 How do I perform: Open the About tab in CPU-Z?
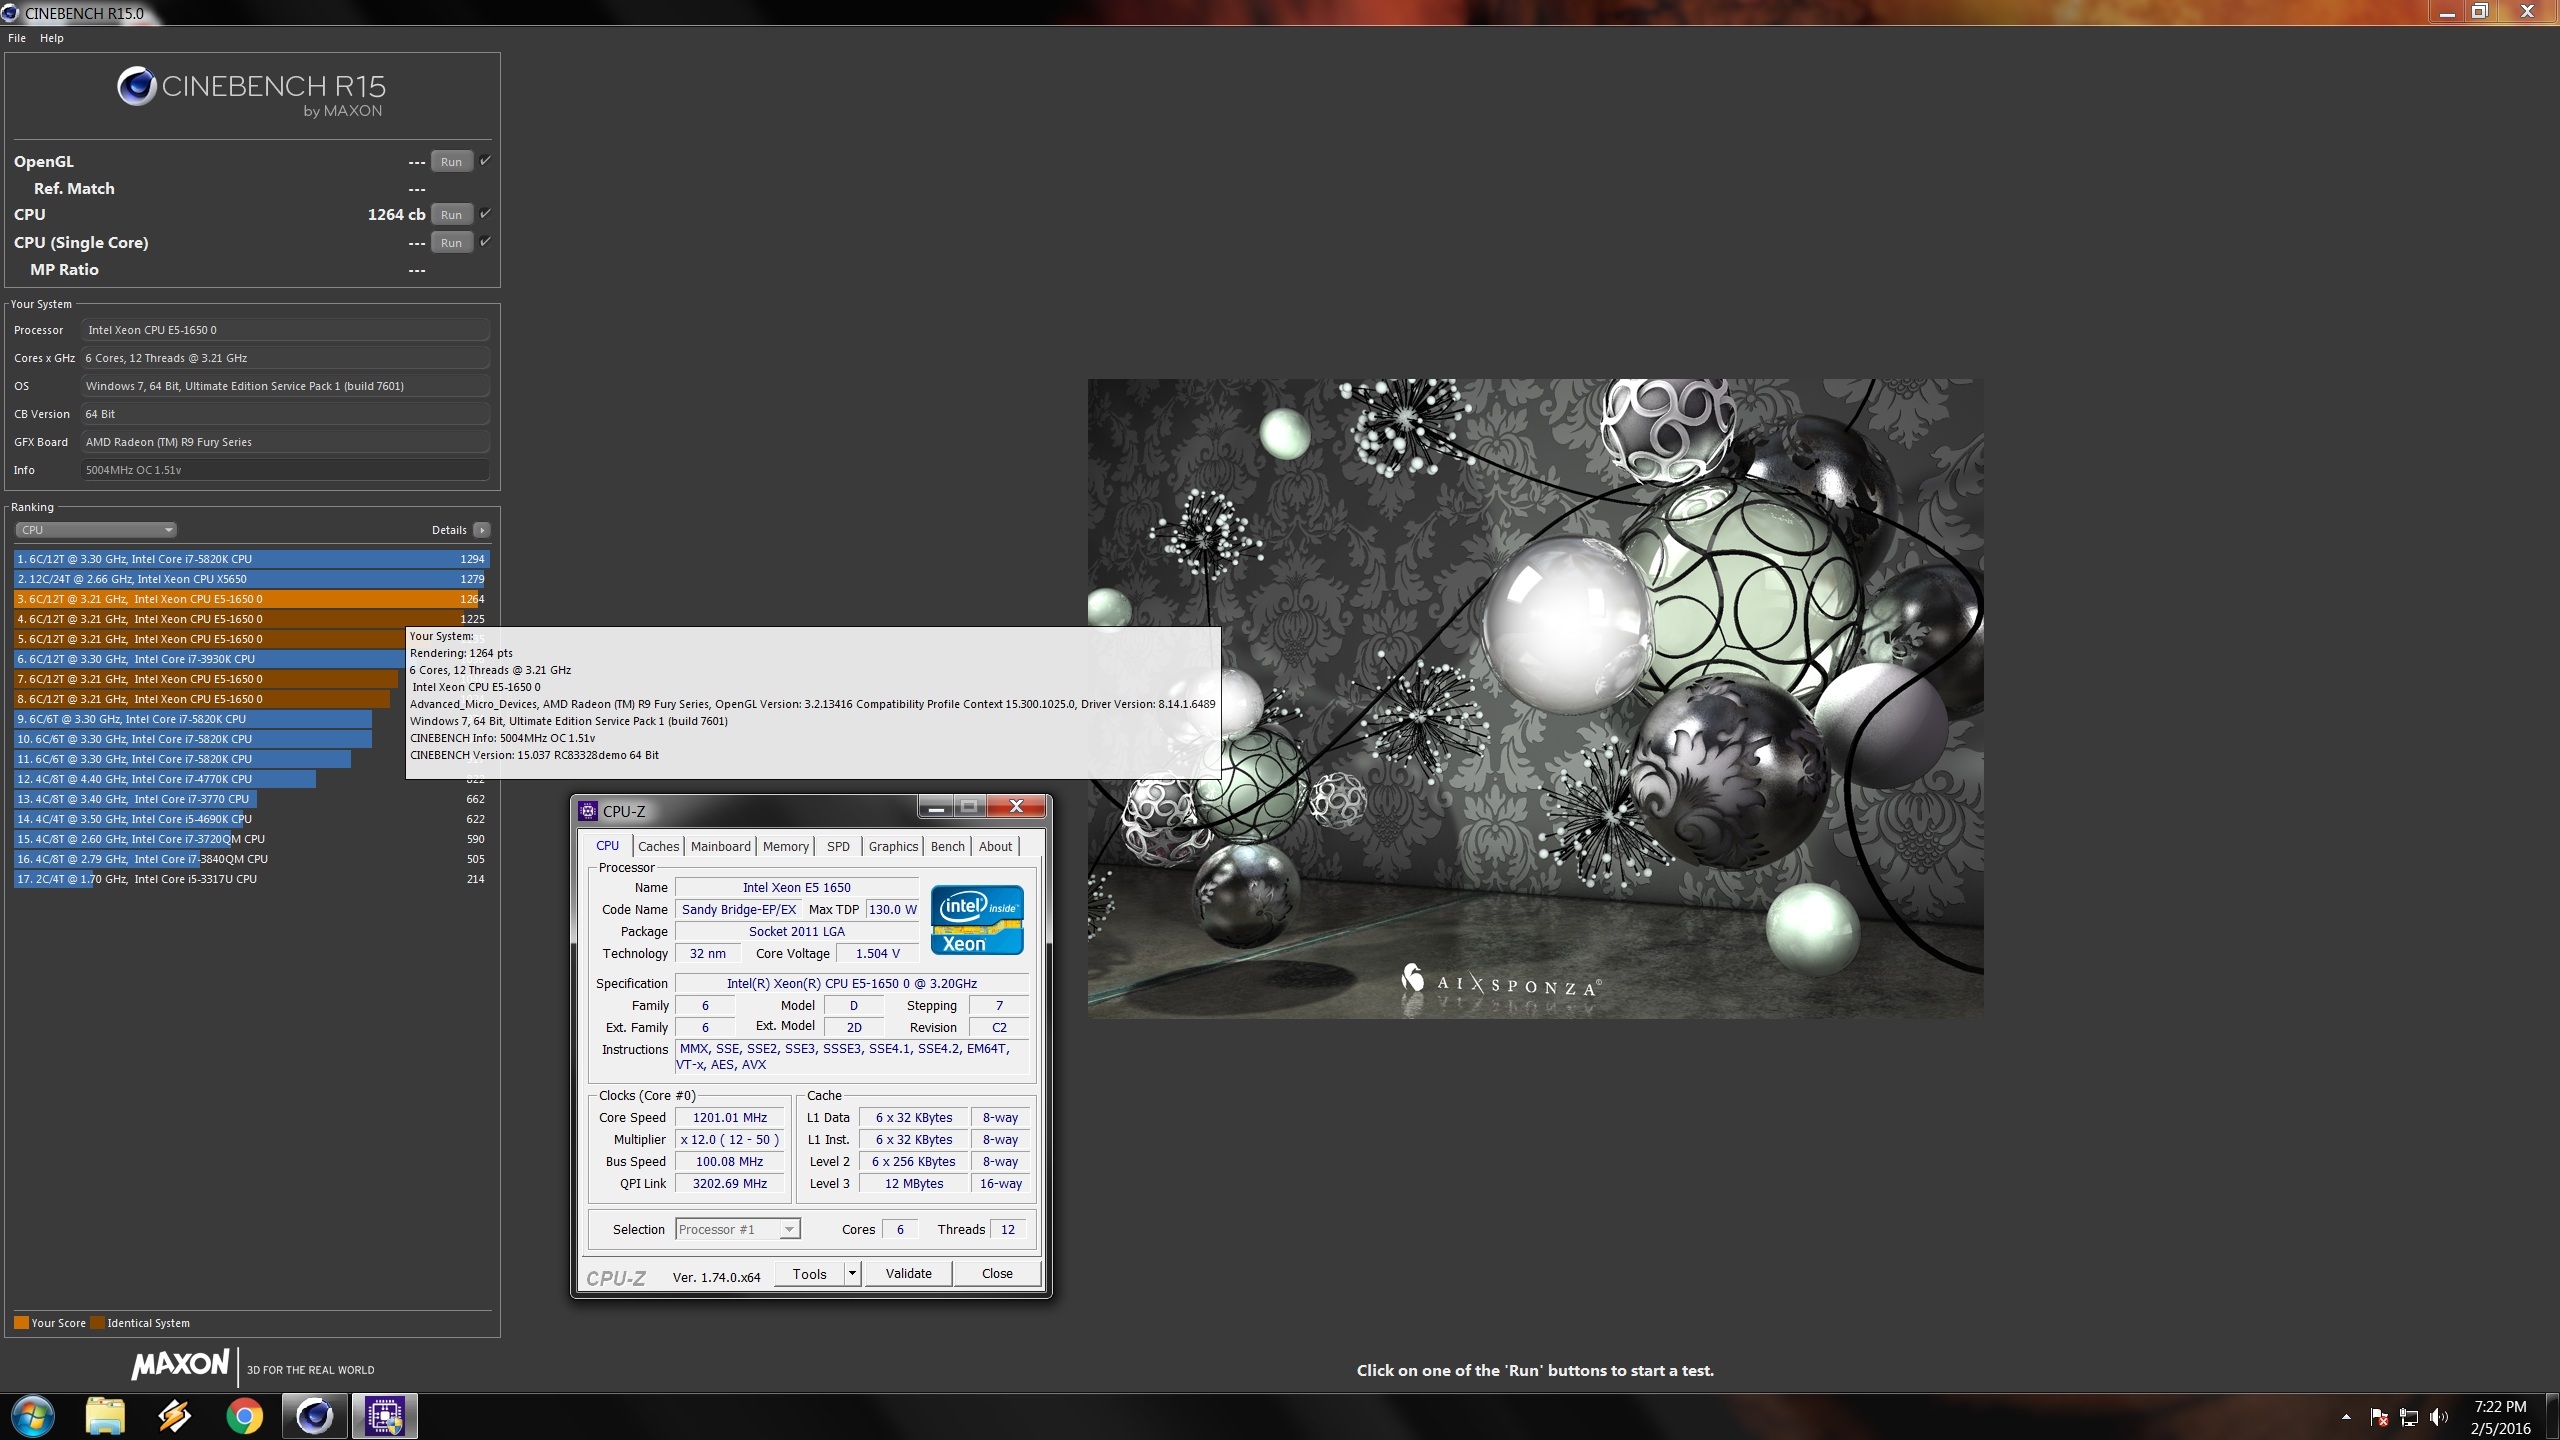[x=995, y=847]
